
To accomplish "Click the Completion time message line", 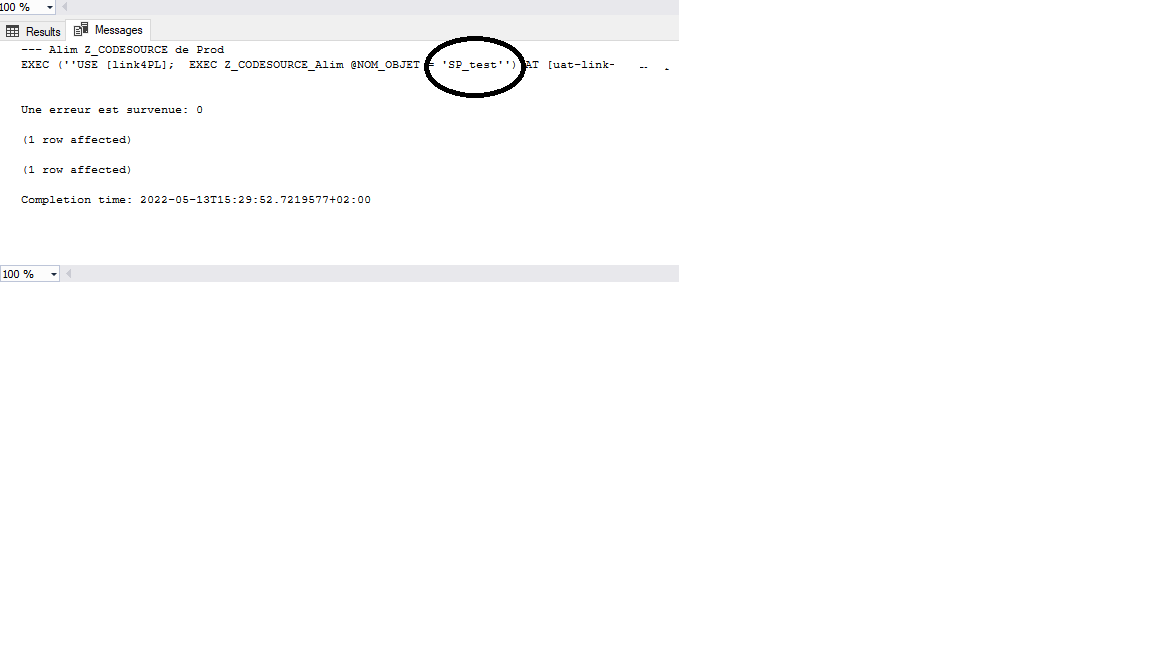I will (x=196, y=200).
